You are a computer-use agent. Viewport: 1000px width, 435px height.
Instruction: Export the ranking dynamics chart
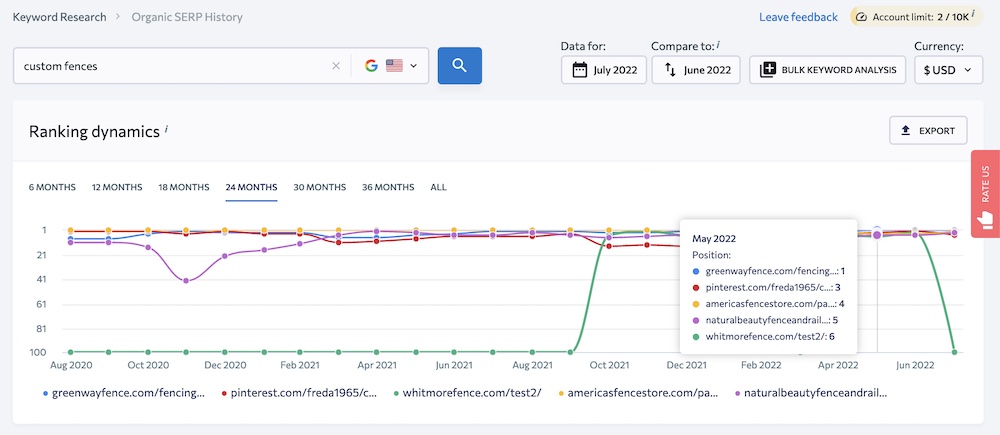[928, 130]
